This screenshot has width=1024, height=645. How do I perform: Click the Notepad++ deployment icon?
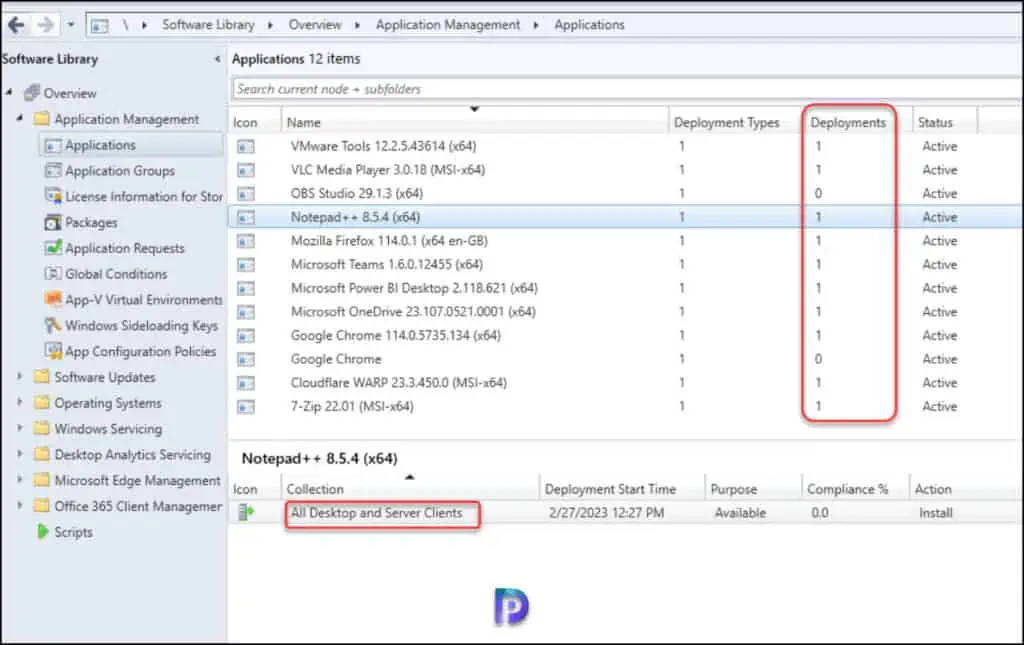[x=246, y=512]
